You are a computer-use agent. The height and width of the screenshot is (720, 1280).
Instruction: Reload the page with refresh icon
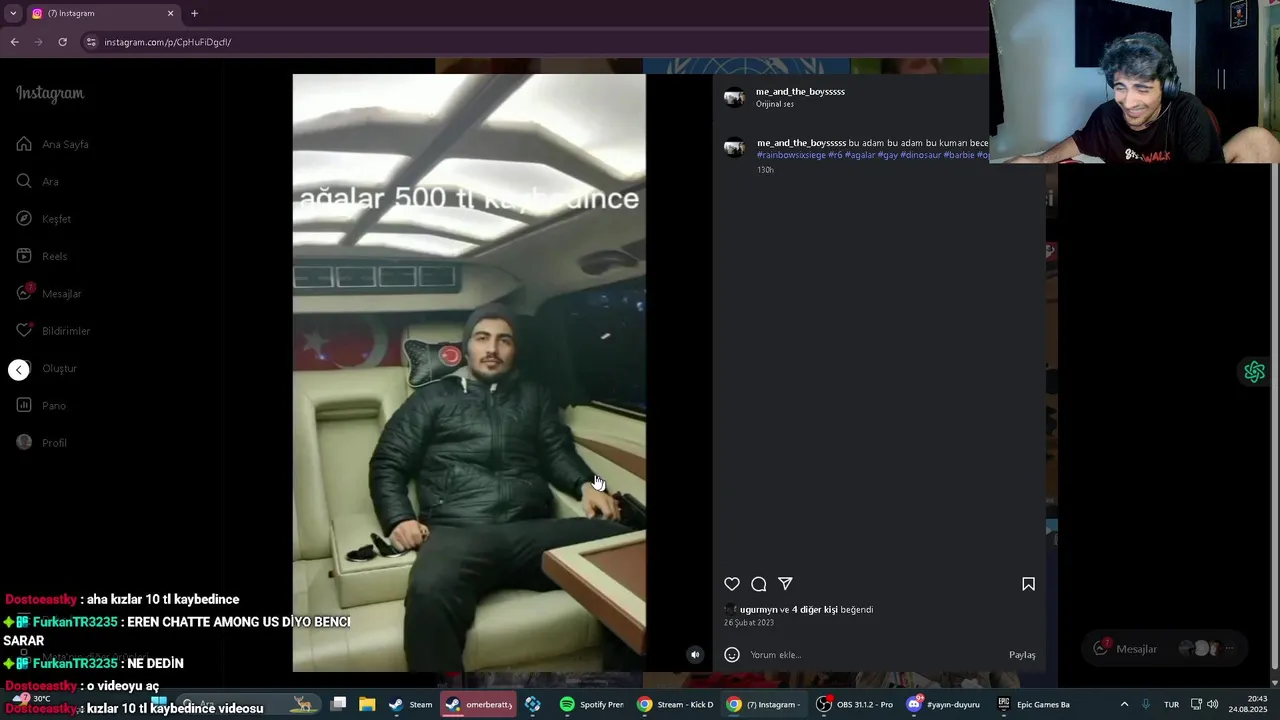point(62,42)
